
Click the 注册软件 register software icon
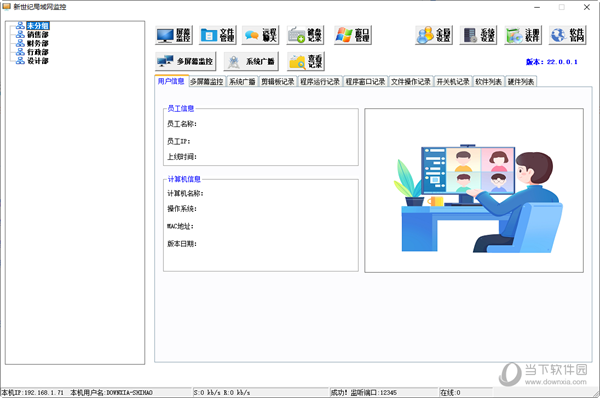coord(523,35)
